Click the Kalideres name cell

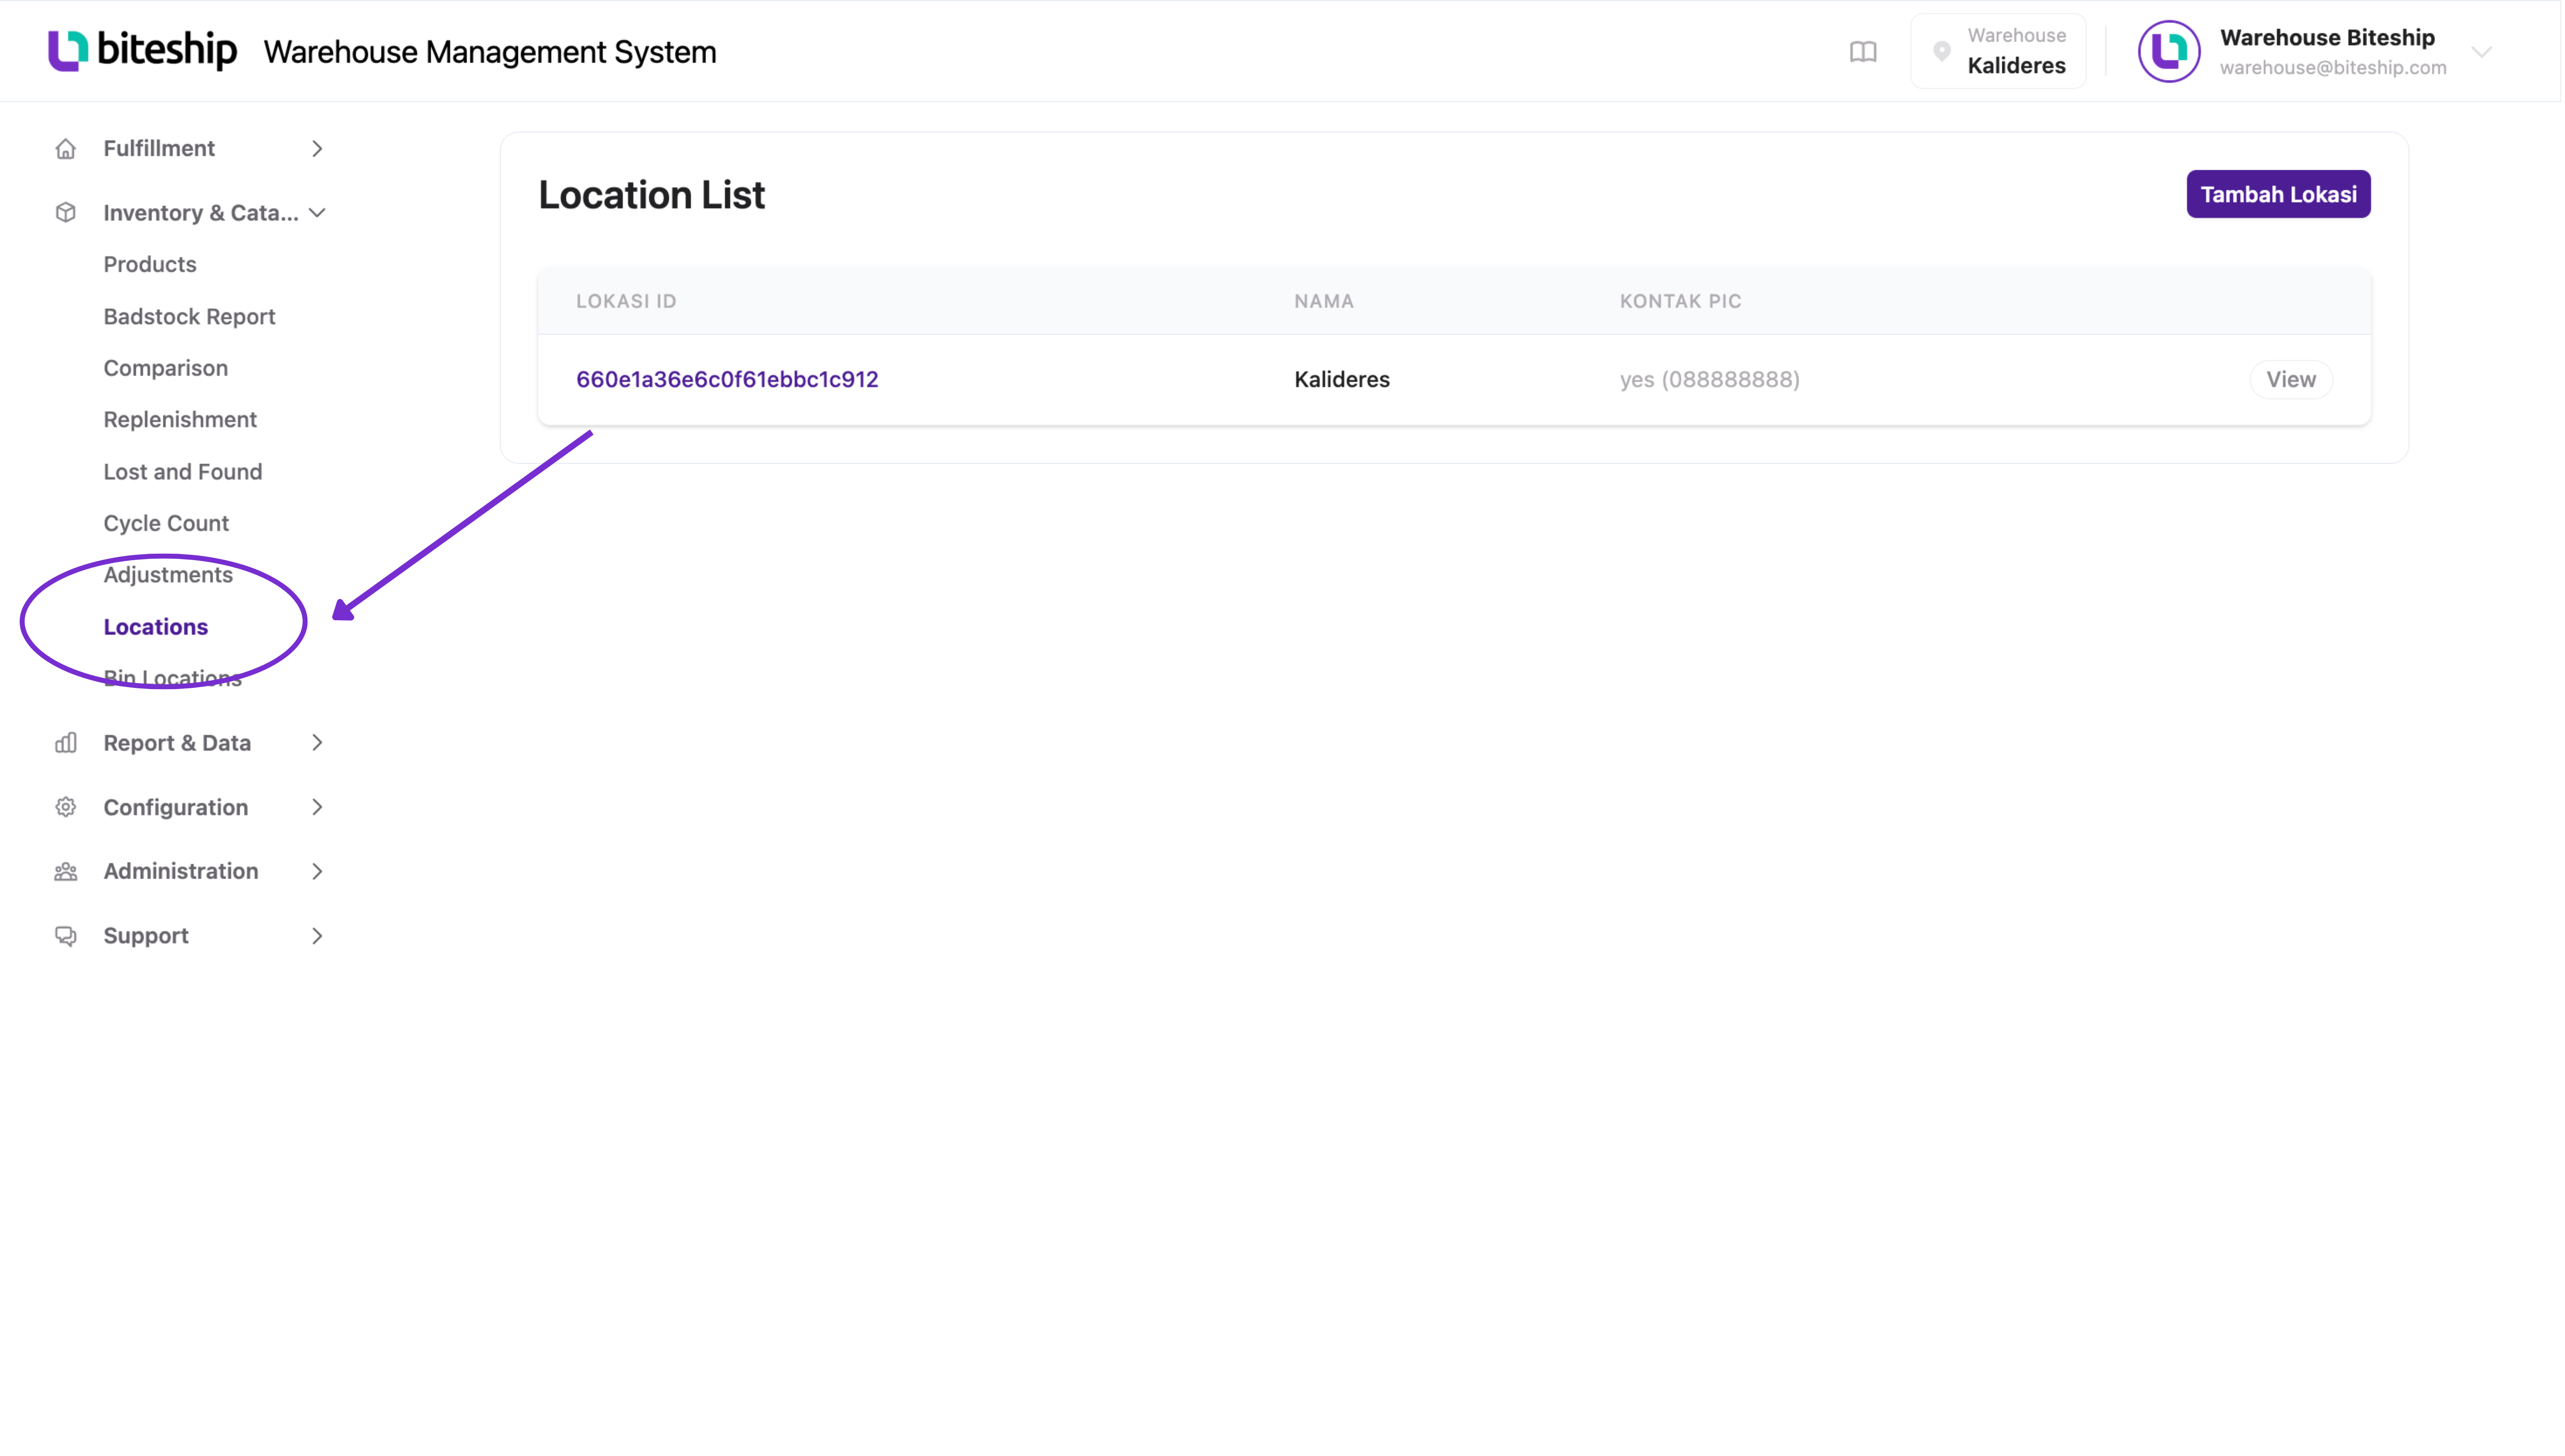tap(1342, 379)
